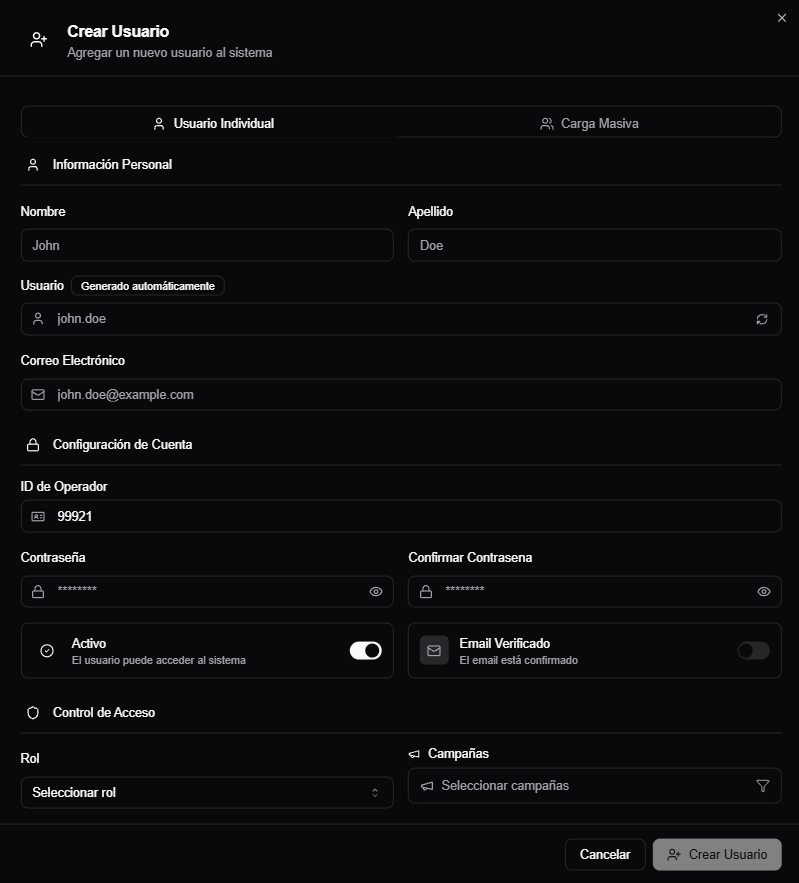Select the Usuario Individual tab
Image resolution: width=799 pixels, height=883 pixels.
[213, 123]
